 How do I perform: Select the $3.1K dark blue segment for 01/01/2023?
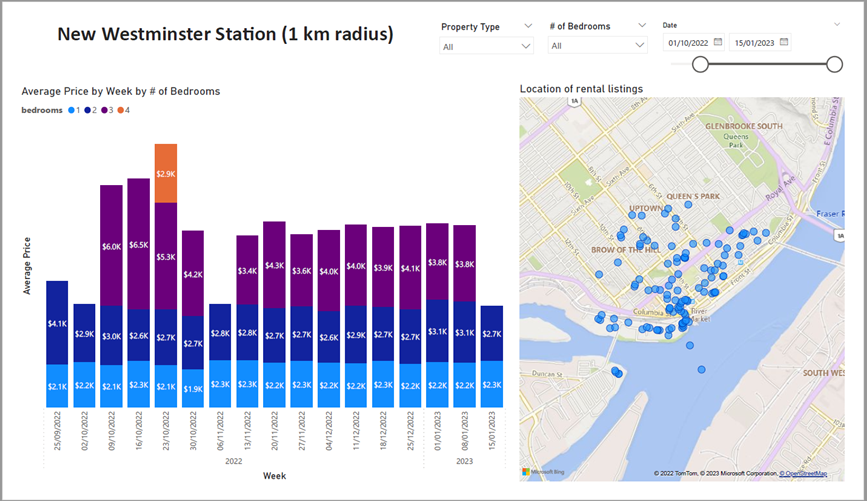pyautogui.click(x=437, y=331)
